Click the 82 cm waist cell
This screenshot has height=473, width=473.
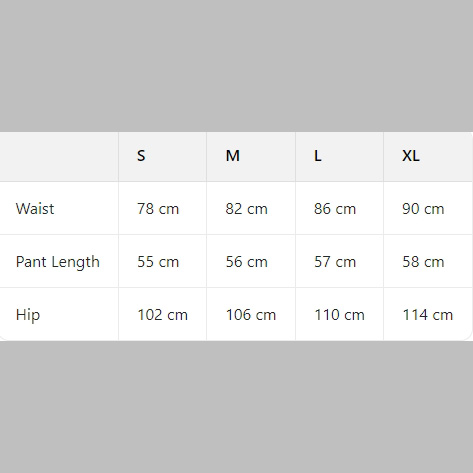251,208
